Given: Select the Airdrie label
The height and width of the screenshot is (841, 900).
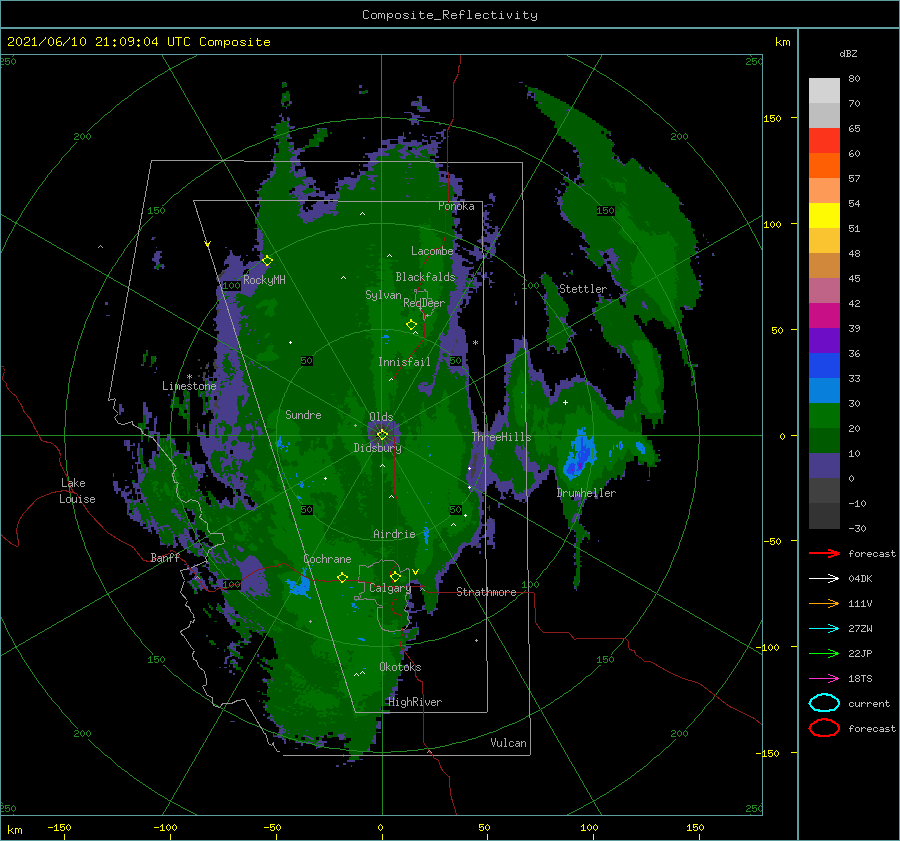Looking at the screenshot, I should [x=394, y=534].
